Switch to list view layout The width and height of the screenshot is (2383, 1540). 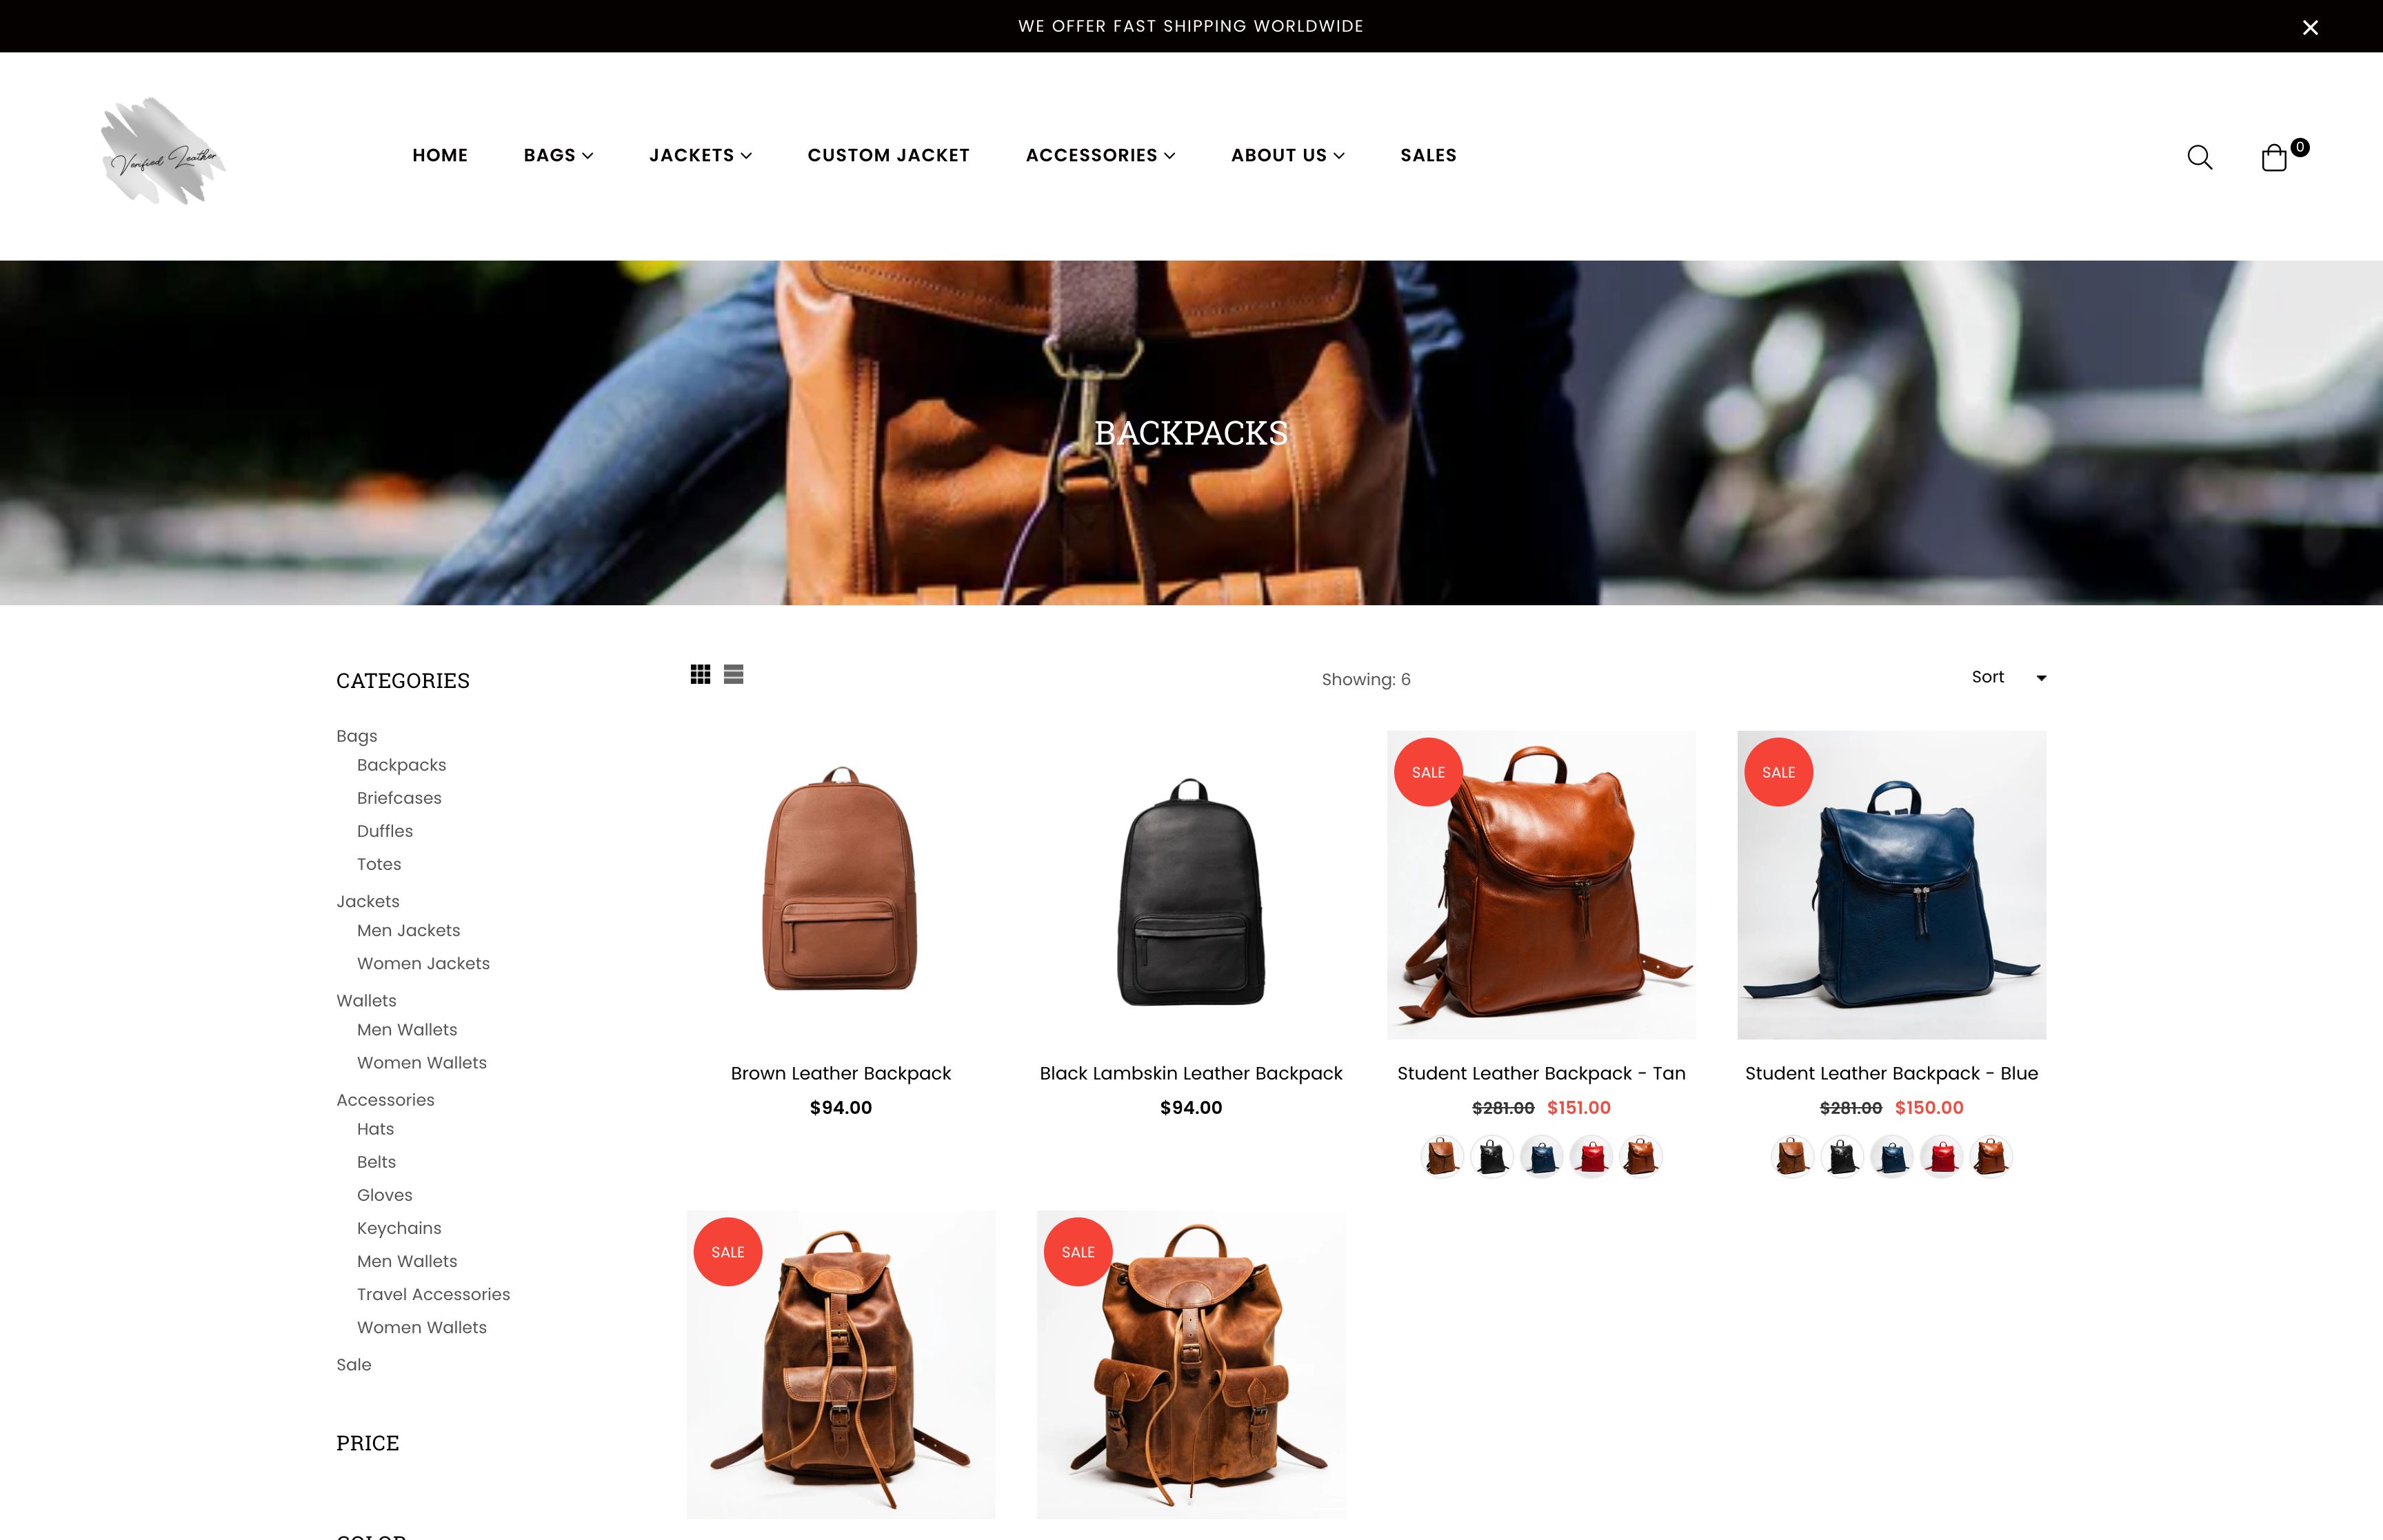point(733,676)
